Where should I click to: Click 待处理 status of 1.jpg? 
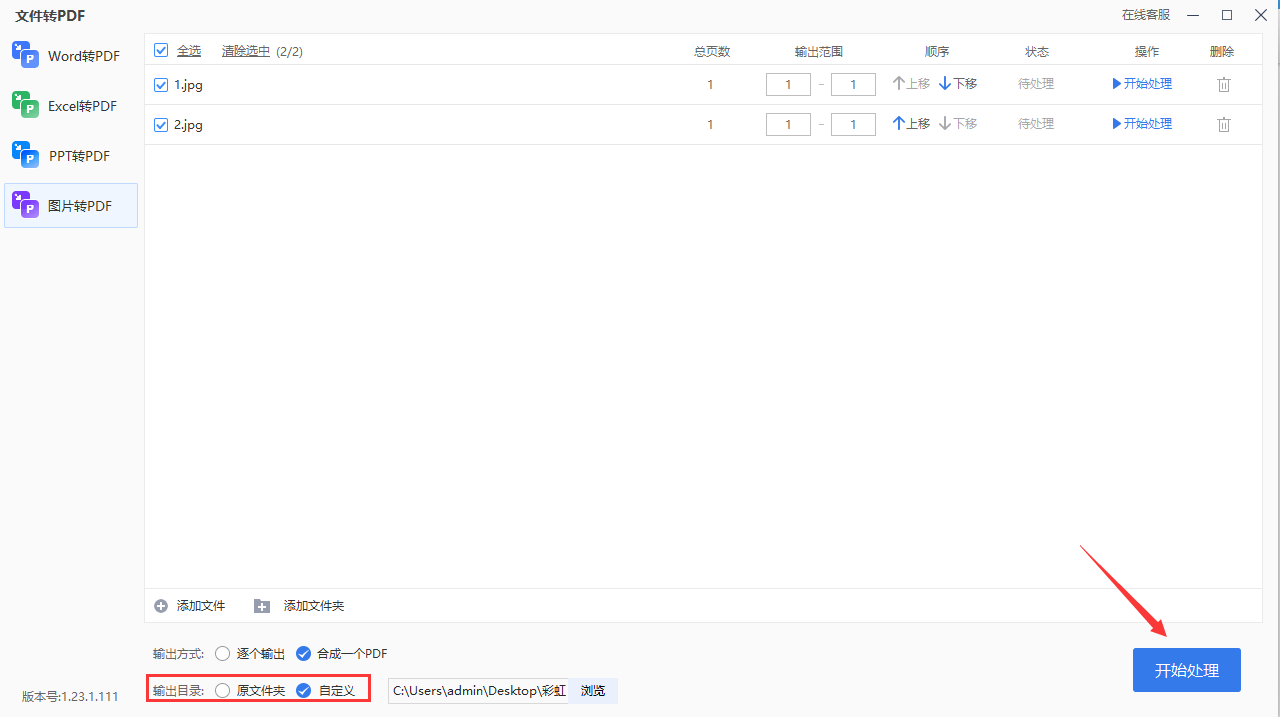(x=1036, y=84)
